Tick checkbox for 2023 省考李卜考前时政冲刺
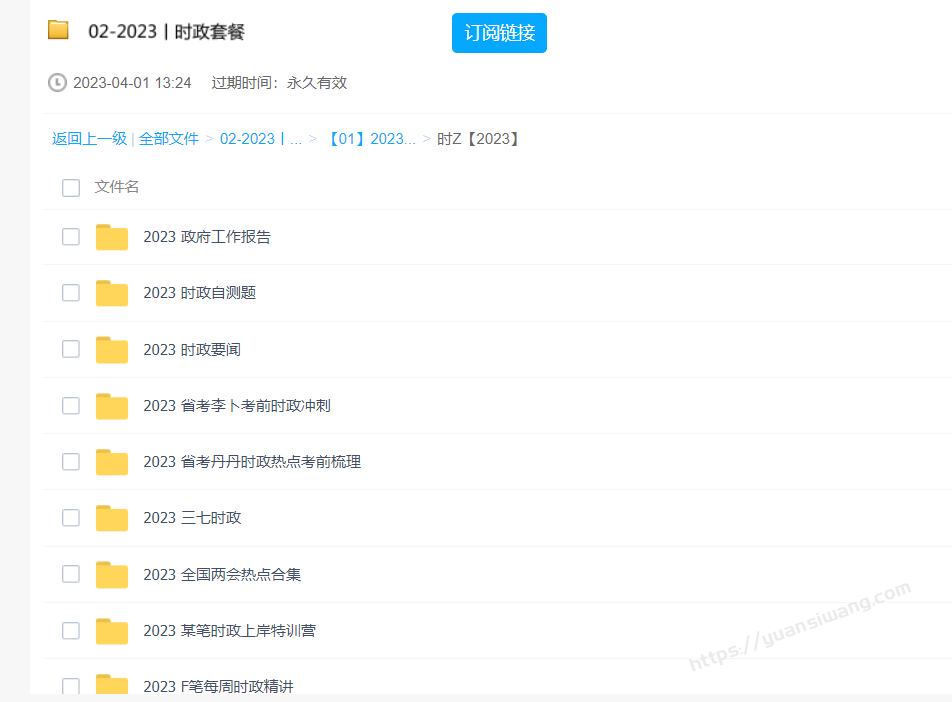Screen dimensions: 952x702 pyautogui.click(x=71, y=406)
